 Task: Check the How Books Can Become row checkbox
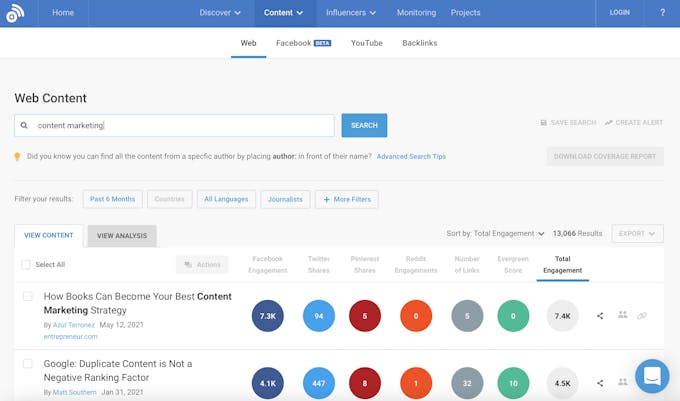click(x=28, y=296)
